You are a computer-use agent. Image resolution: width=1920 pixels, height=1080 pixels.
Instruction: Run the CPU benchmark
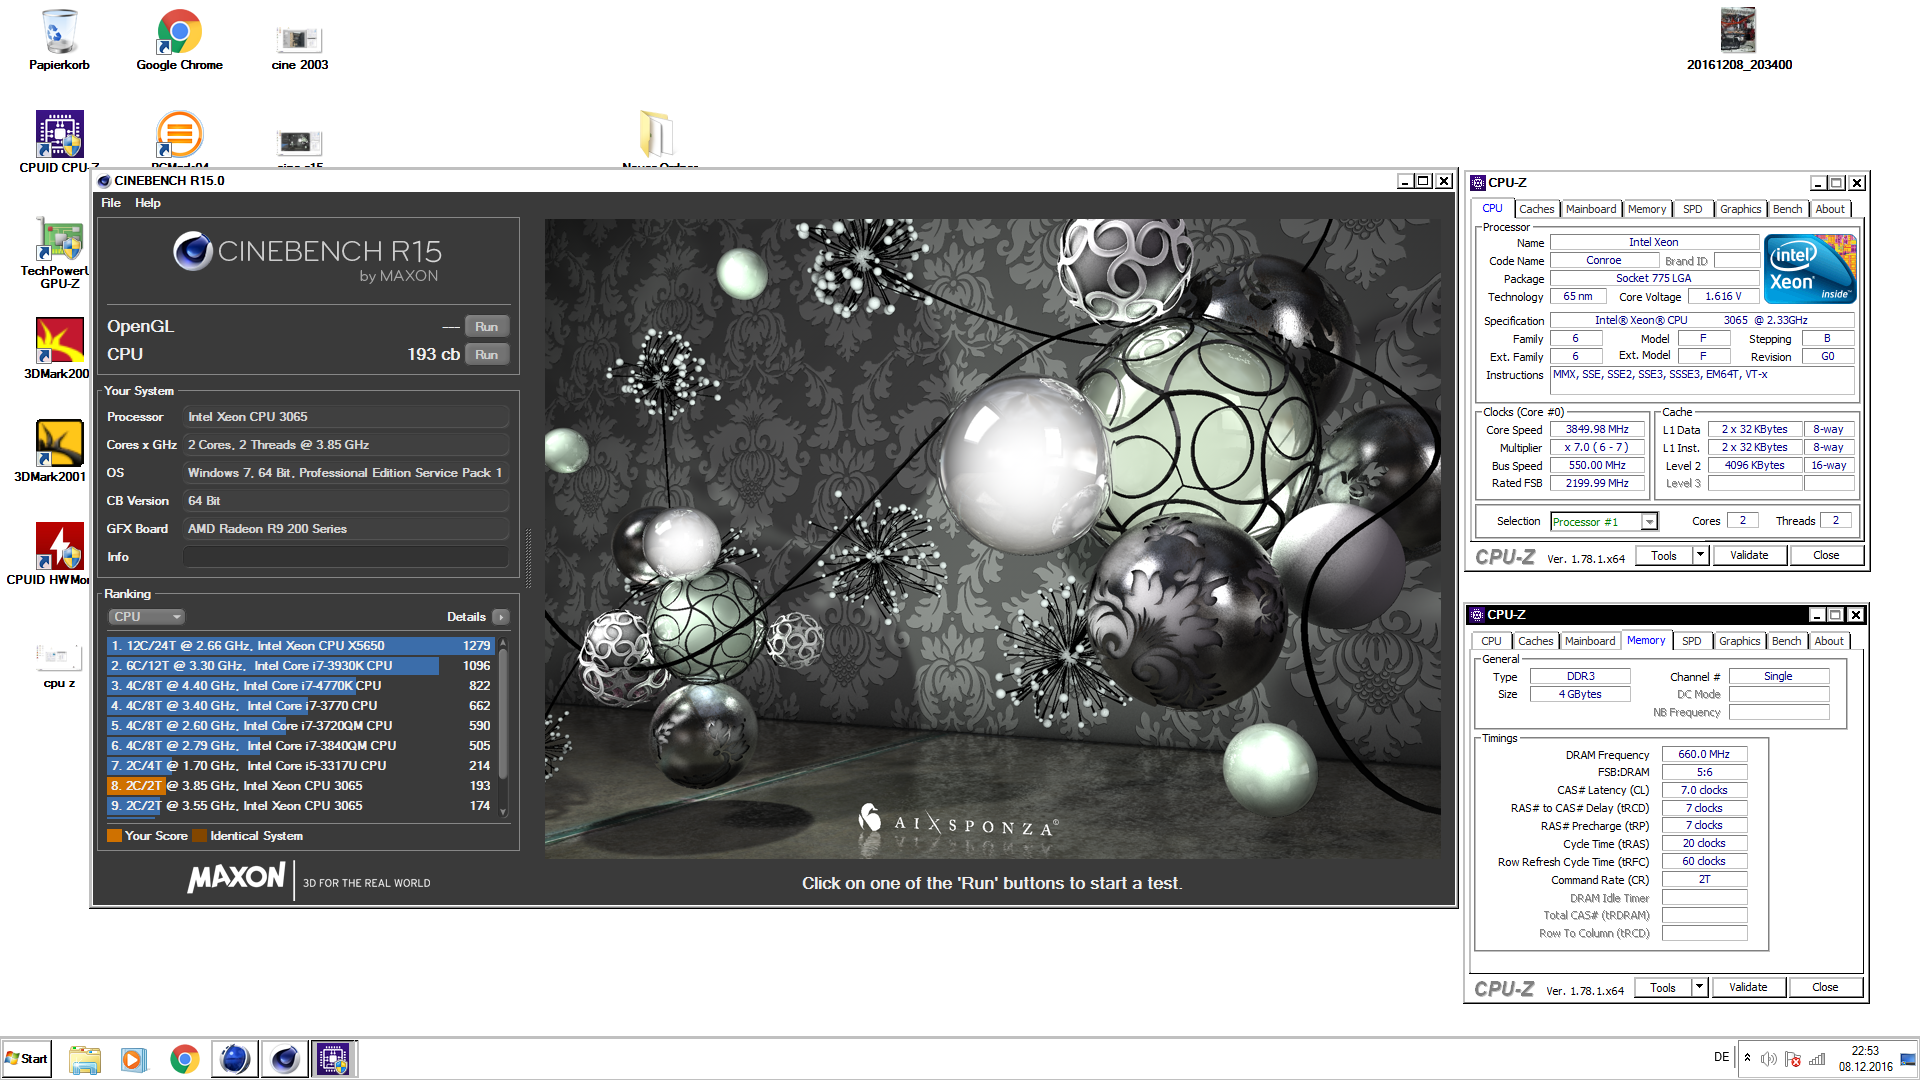[486, 355]
